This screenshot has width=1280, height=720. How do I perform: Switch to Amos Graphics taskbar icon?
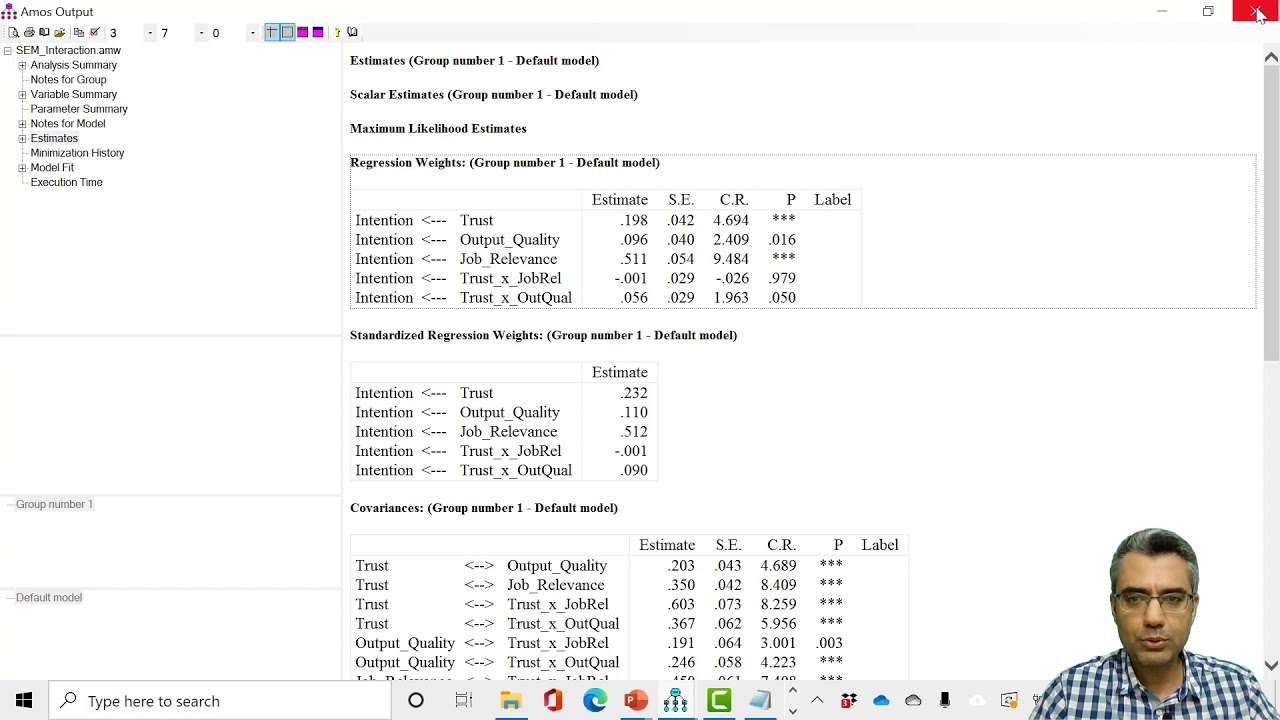point(676,701)
